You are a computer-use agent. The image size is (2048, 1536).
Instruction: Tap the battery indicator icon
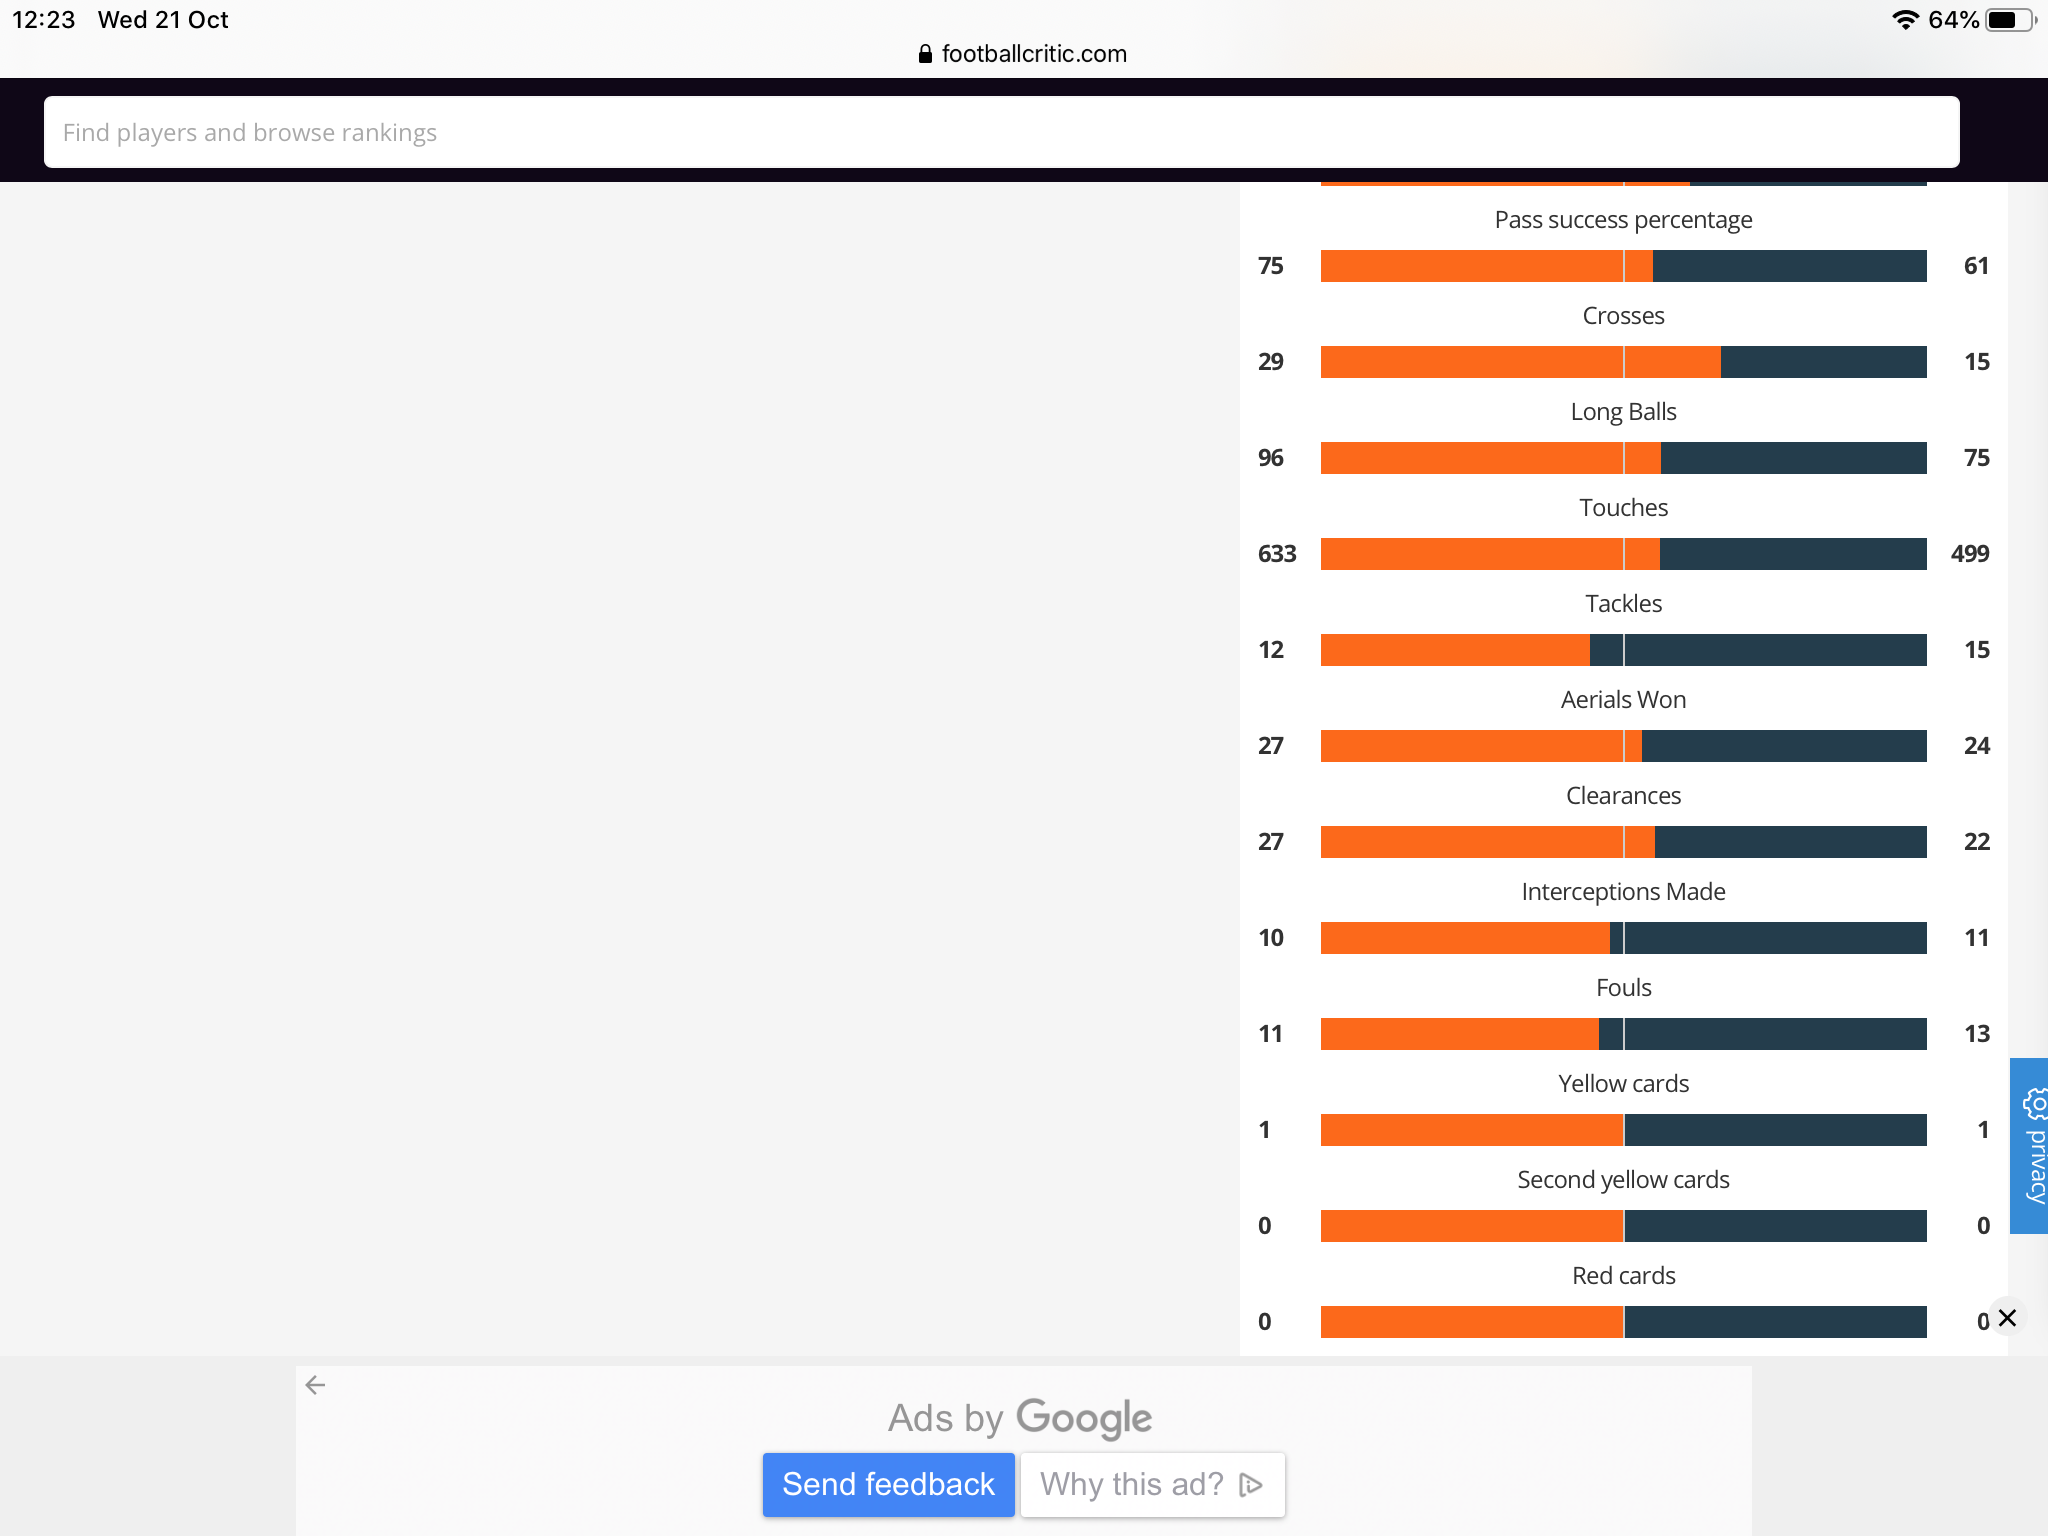(2010, 20)
